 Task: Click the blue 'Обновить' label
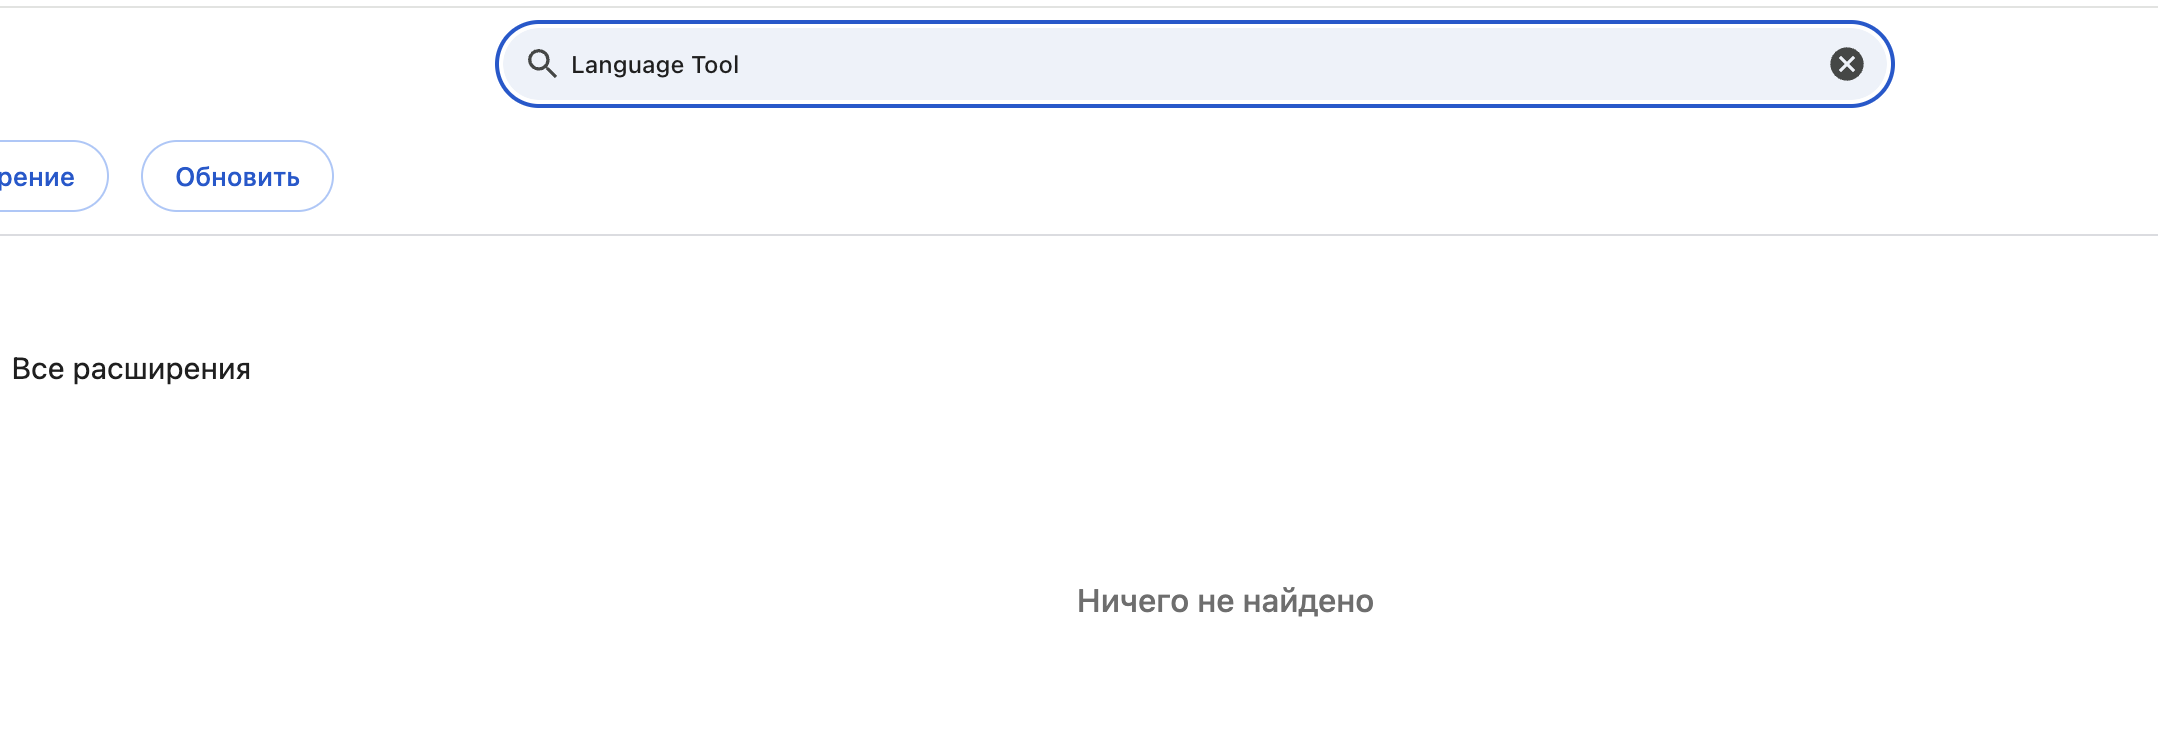pos(237,177)
